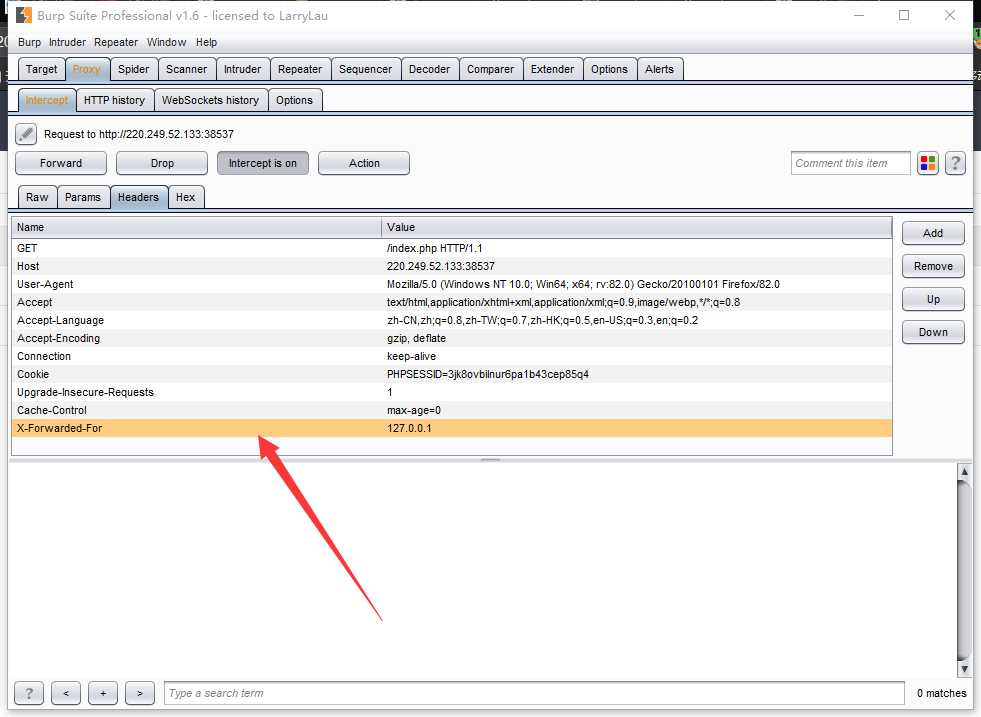The width and height of the screenshot is (981, 717).
Task: Open the highlight color picker icon
Action: (928, 163)
